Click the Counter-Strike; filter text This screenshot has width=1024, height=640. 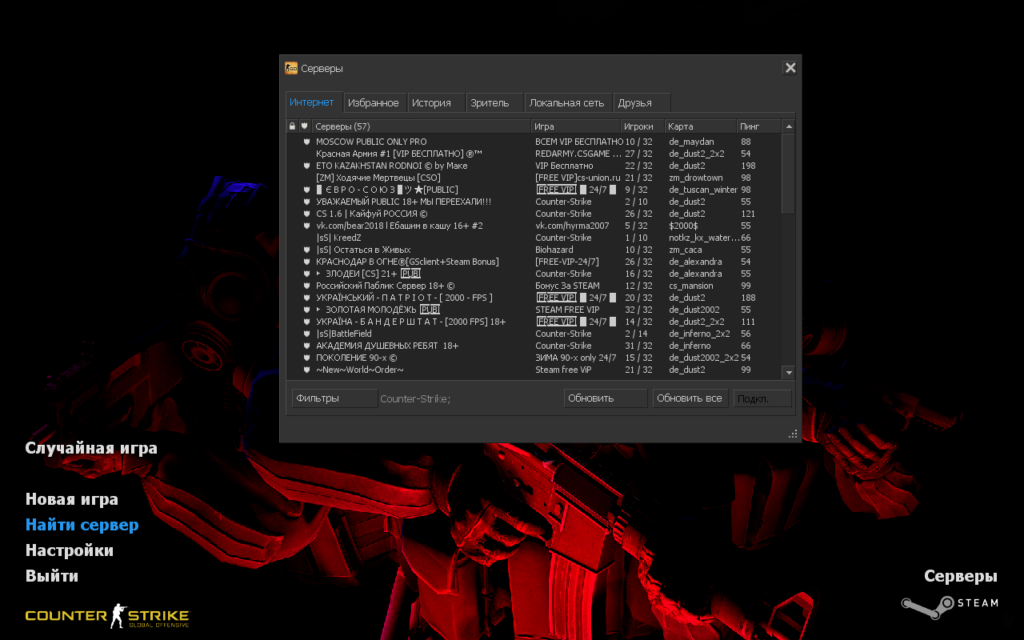(415, 399)
